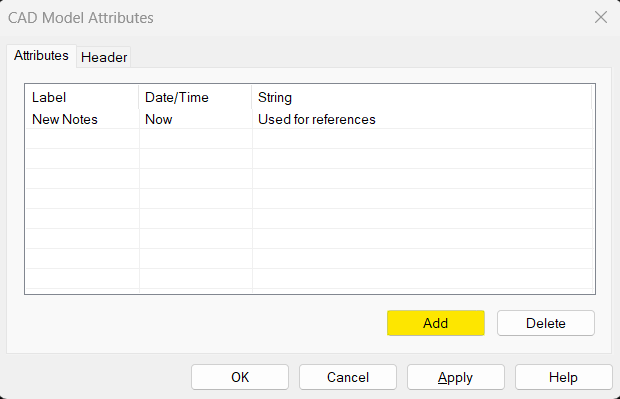Screen dimensions: 620x399
Task: Select the 'Used for references' string cell
Action: 422,119
